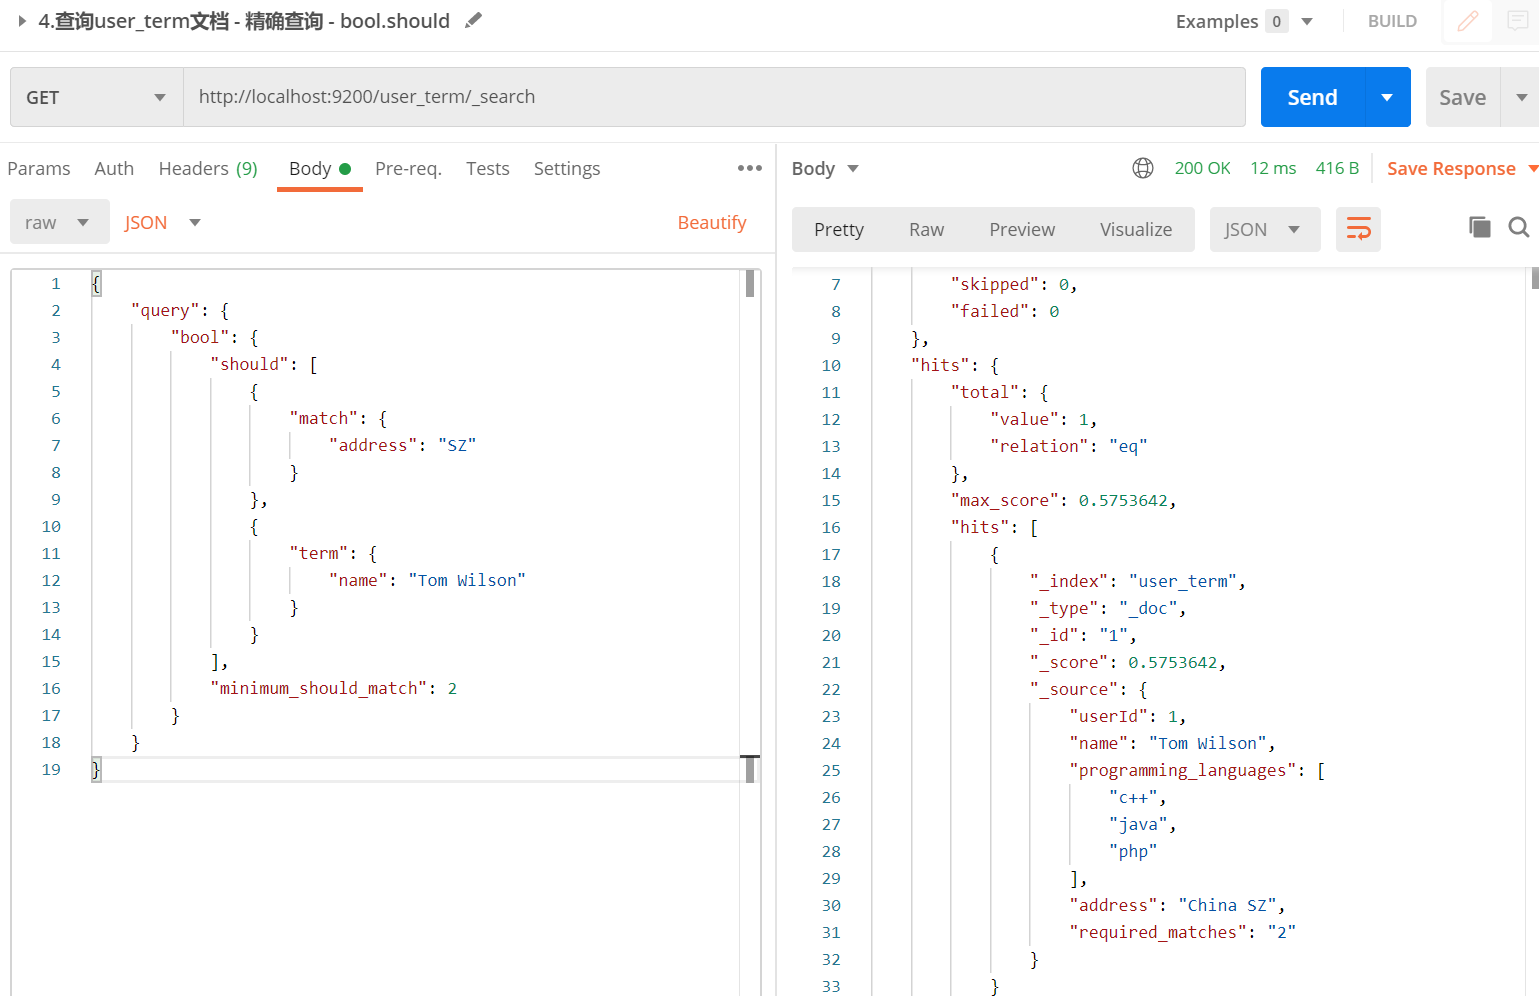Copy response with the copy icon
The image size is (1539, 996).
pos(1480,227)
